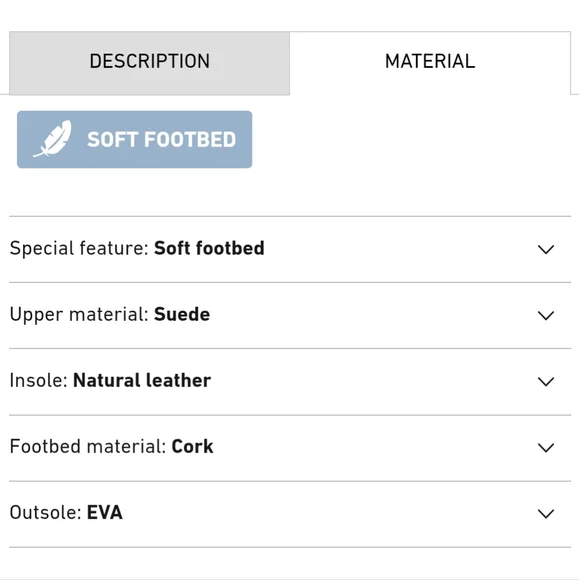
Task: Click the Soft Footbed badge text
Action: (162, 139)
